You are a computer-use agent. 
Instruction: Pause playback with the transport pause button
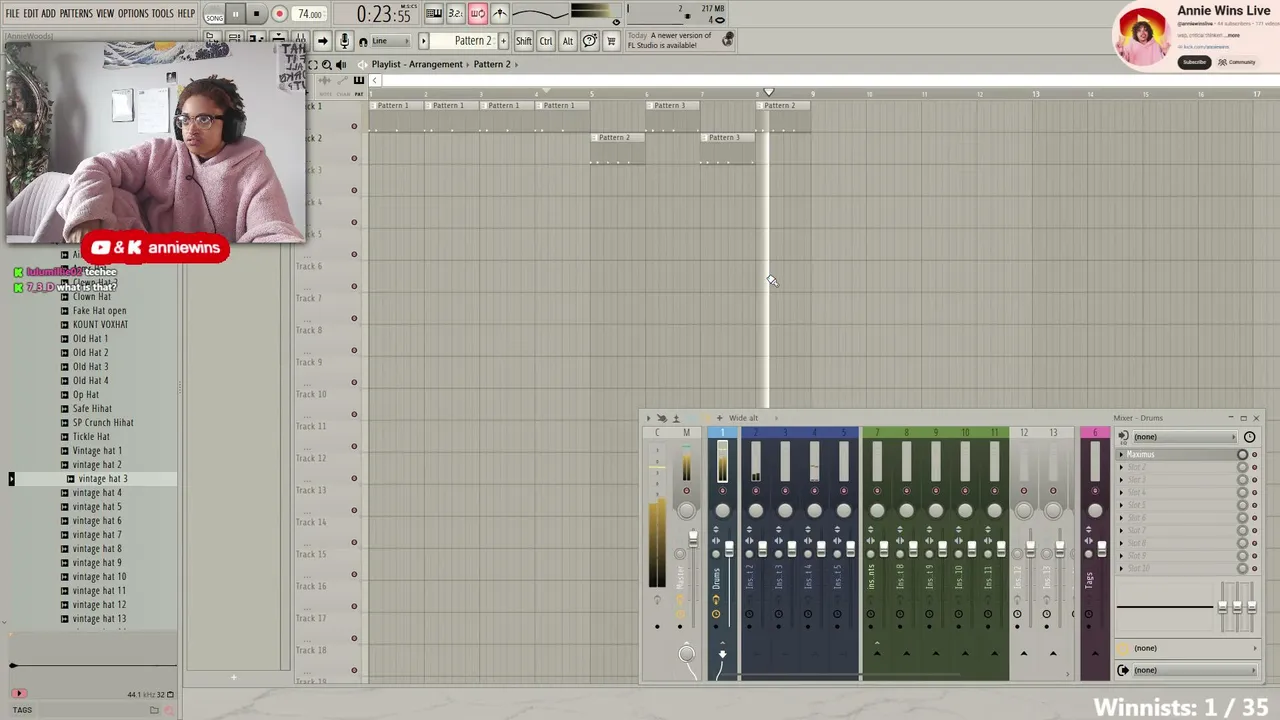(x=235, y=14)
